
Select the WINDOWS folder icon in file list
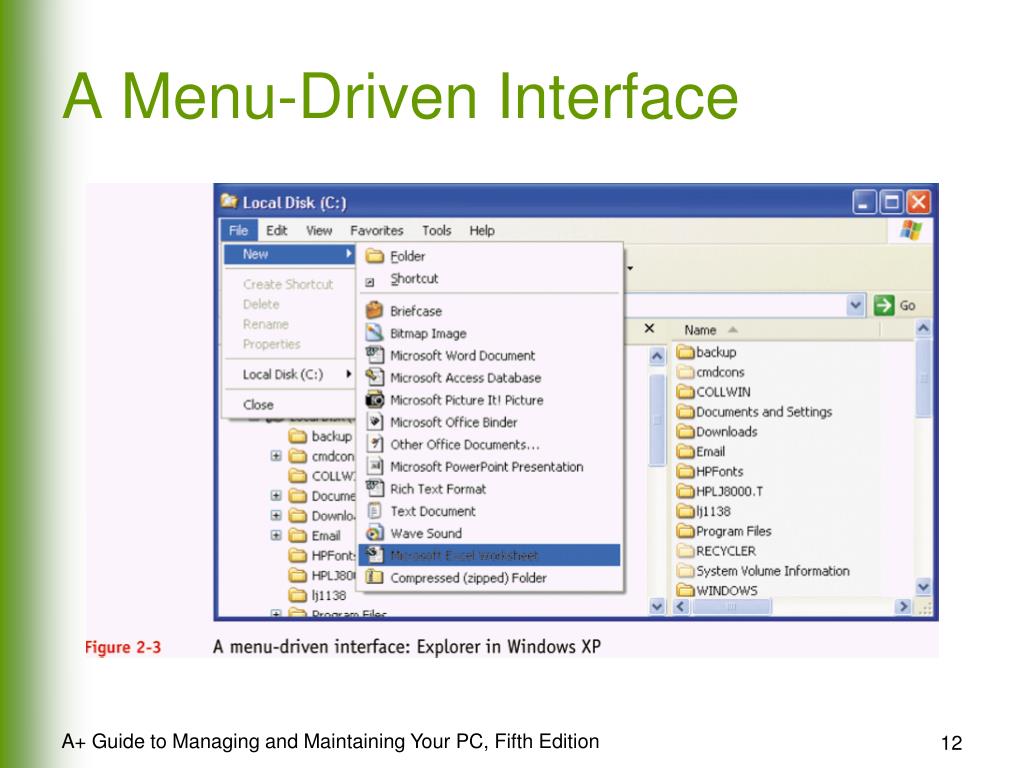pyautogui.click(x=685, y=590)
